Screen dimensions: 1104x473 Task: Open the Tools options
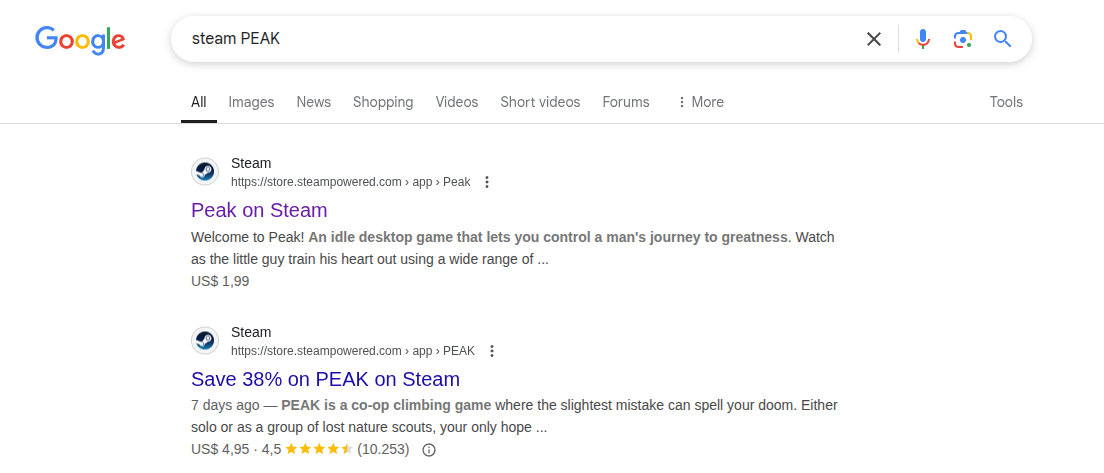click(1005, 102)
